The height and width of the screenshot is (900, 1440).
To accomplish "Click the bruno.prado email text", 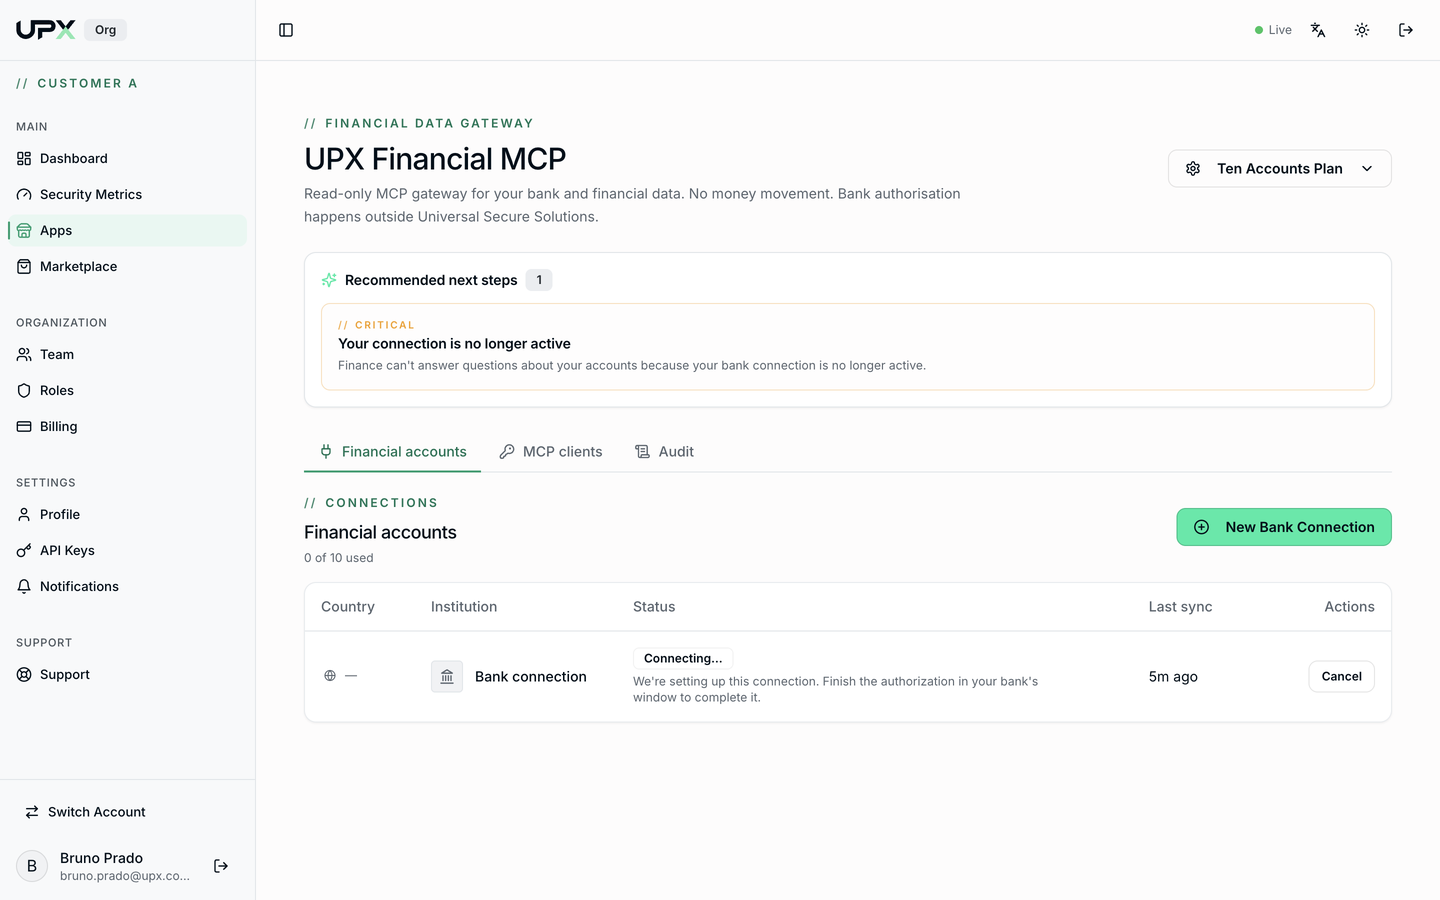I will (x=125, y=876).
